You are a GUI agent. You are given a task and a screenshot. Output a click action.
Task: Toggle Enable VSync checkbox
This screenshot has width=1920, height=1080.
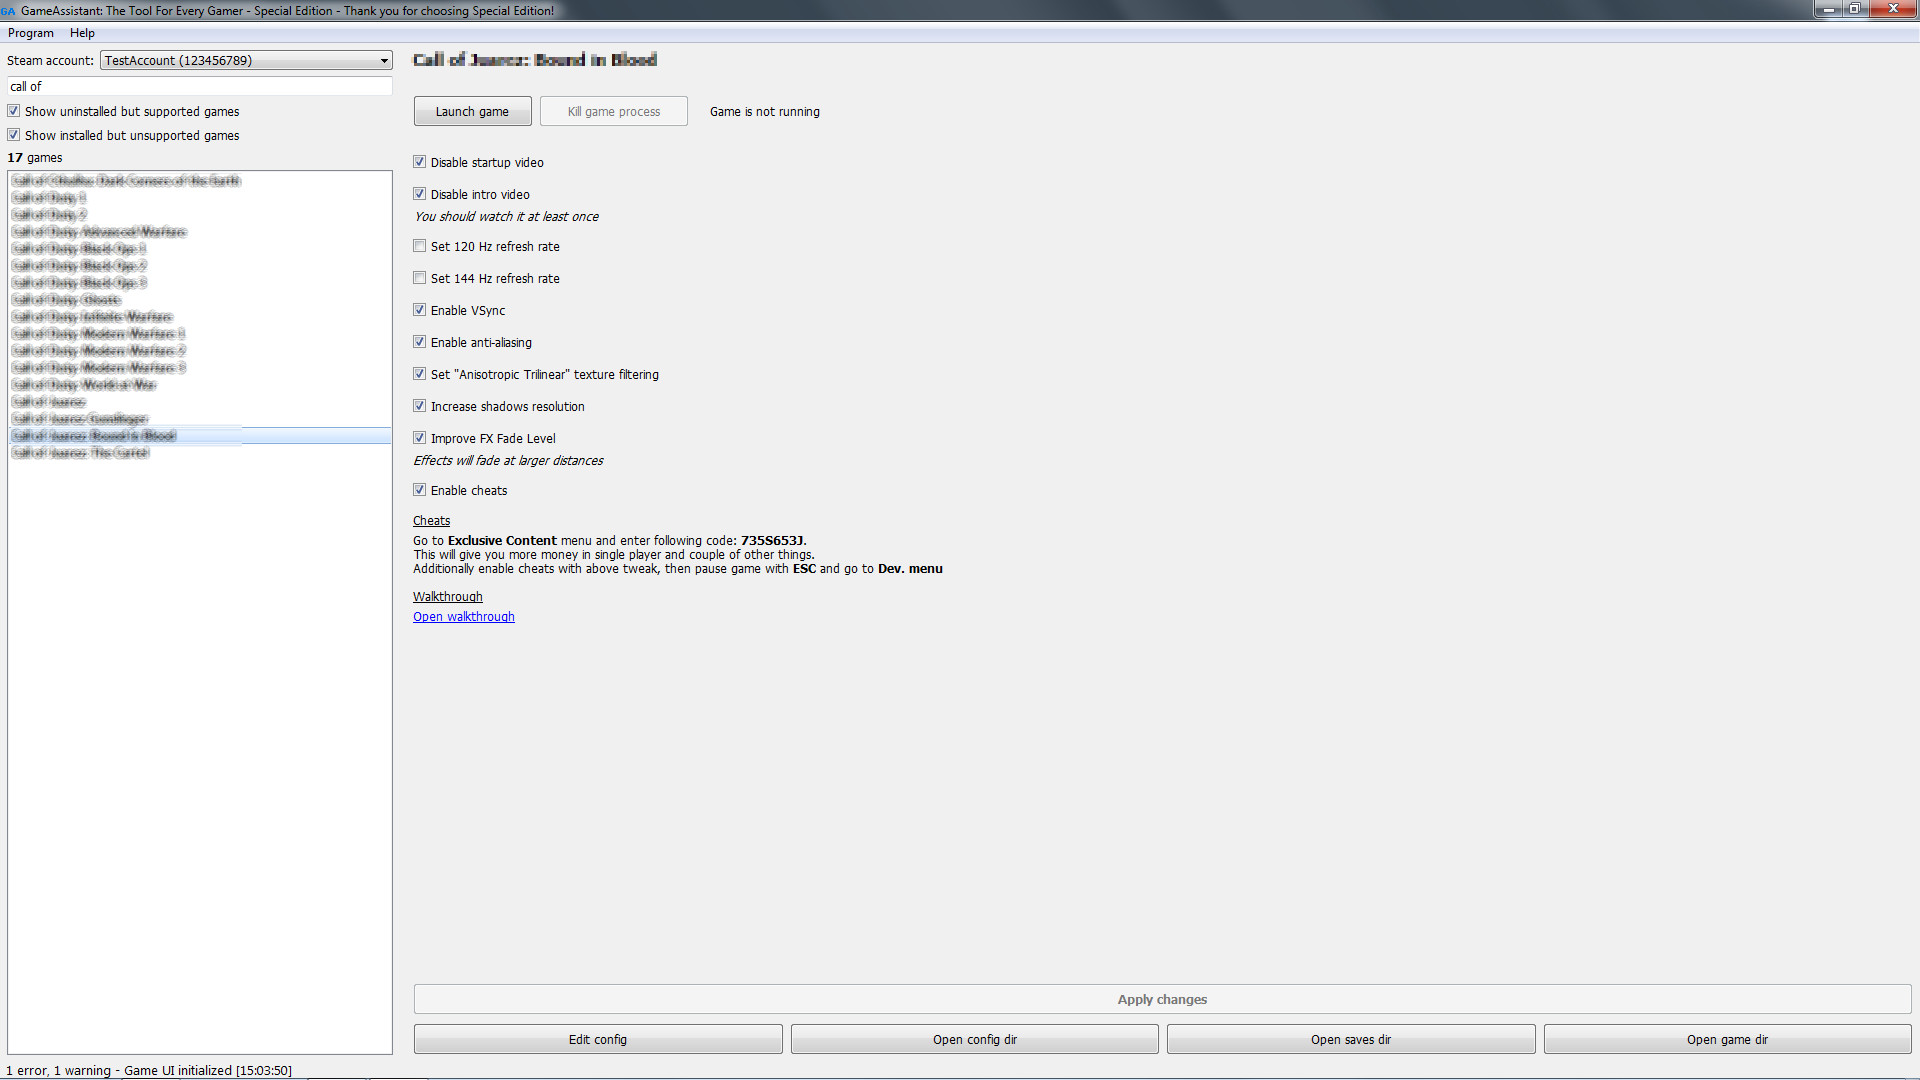[419, 310]
